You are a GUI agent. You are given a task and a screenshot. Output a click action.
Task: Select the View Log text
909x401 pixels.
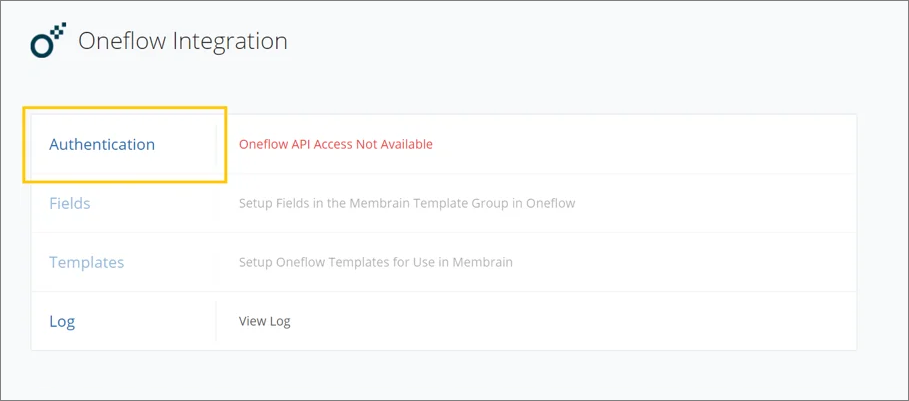tap(264, 321)
